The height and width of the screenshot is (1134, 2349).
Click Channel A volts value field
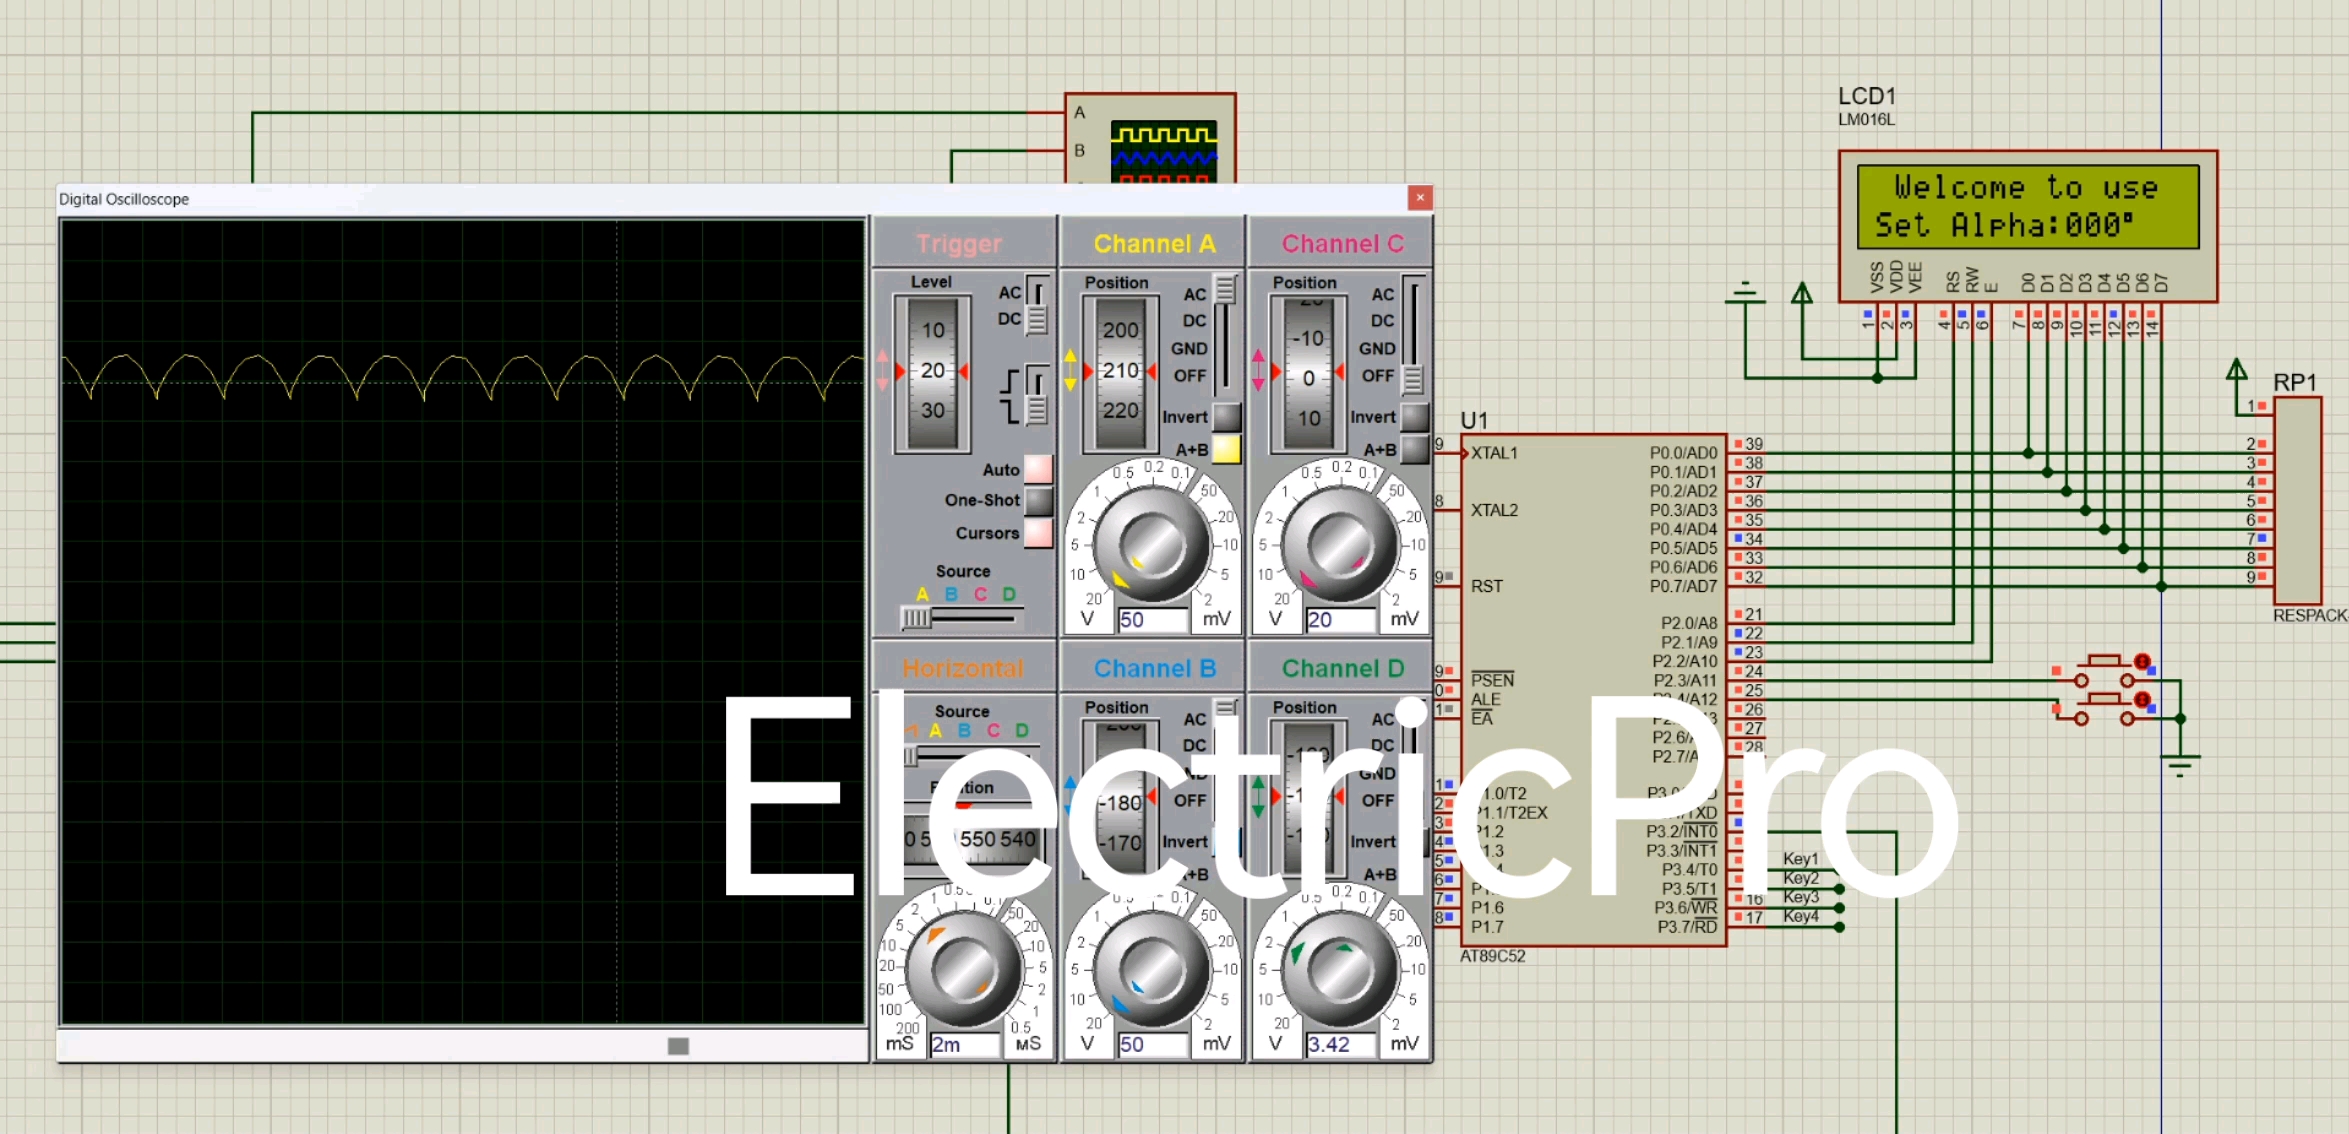[x=1152, y=620]
